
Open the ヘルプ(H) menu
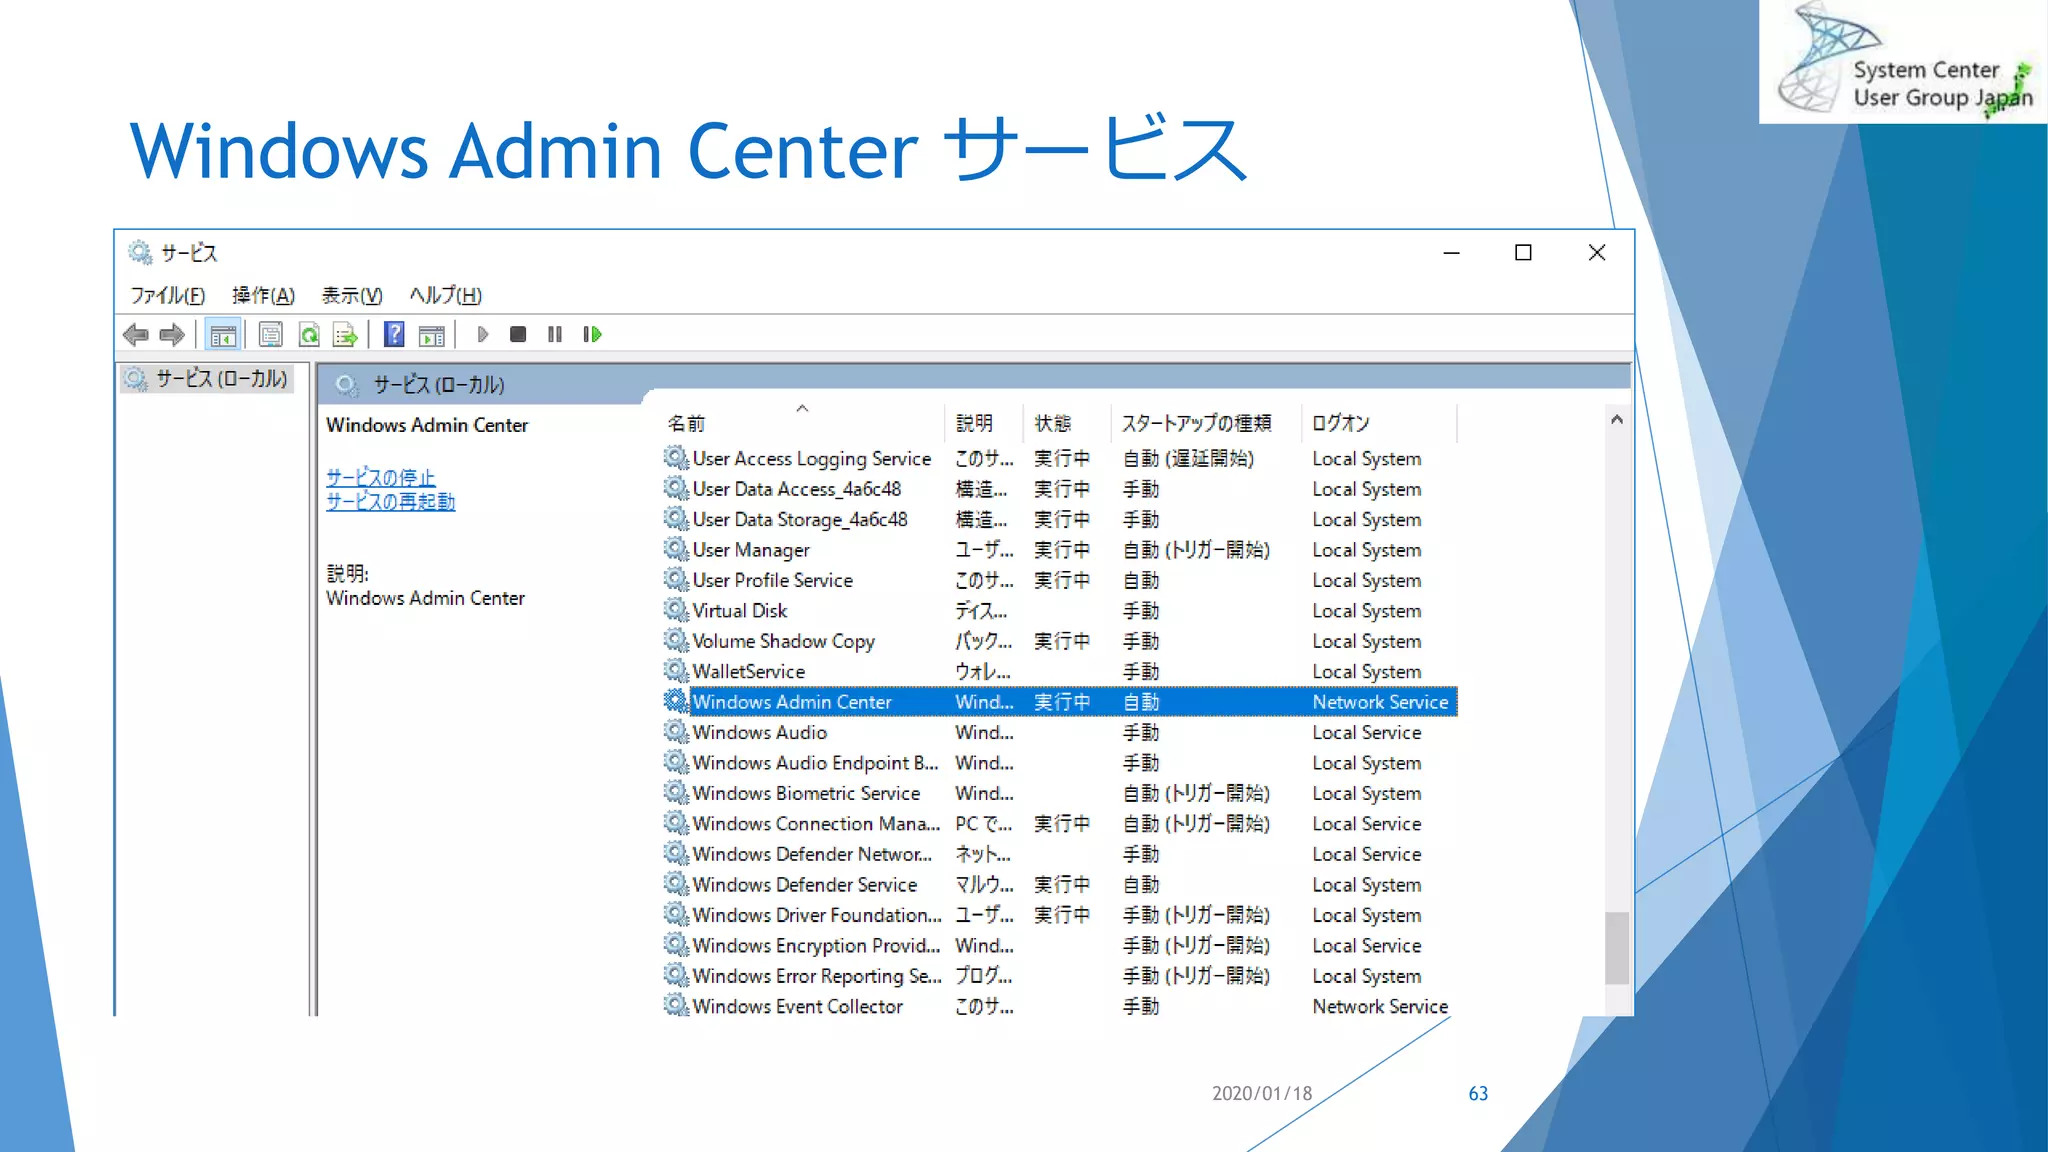click(x=446, y=295)
